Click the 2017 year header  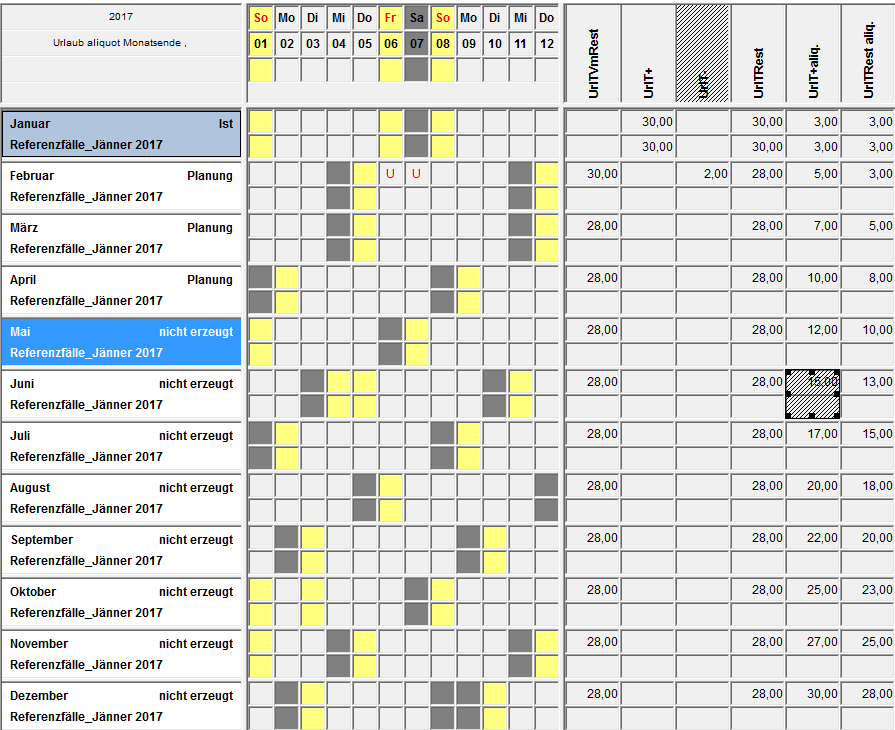[121, 17]
